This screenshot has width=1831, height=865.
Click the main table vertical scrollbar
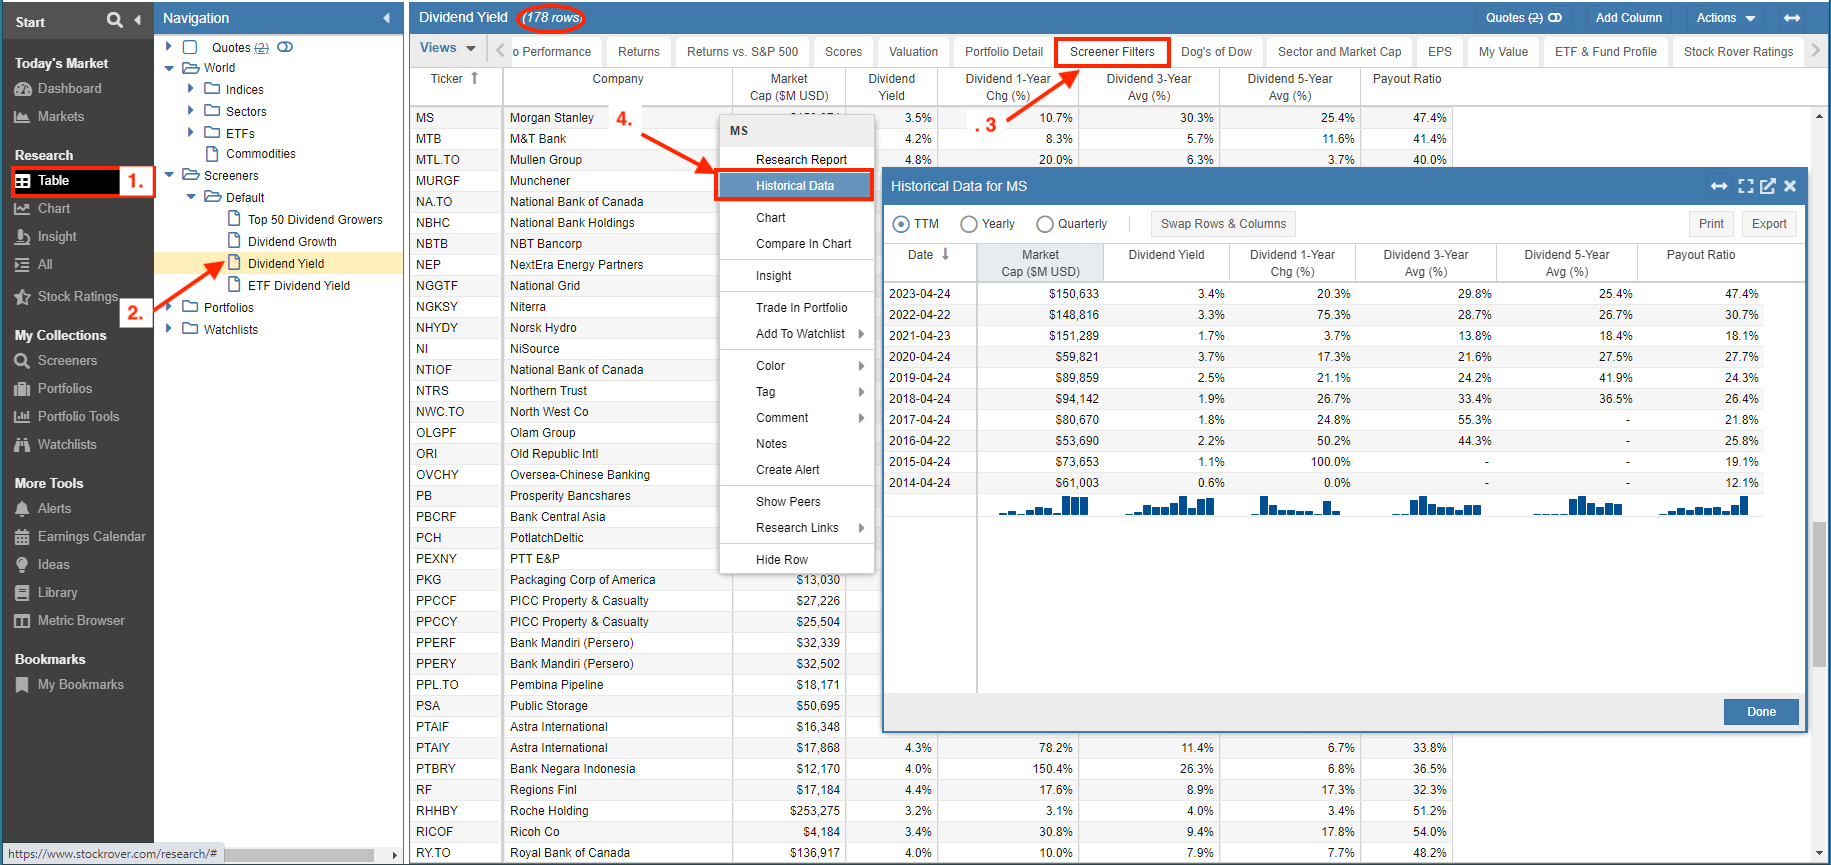[x=1818, y=594]
